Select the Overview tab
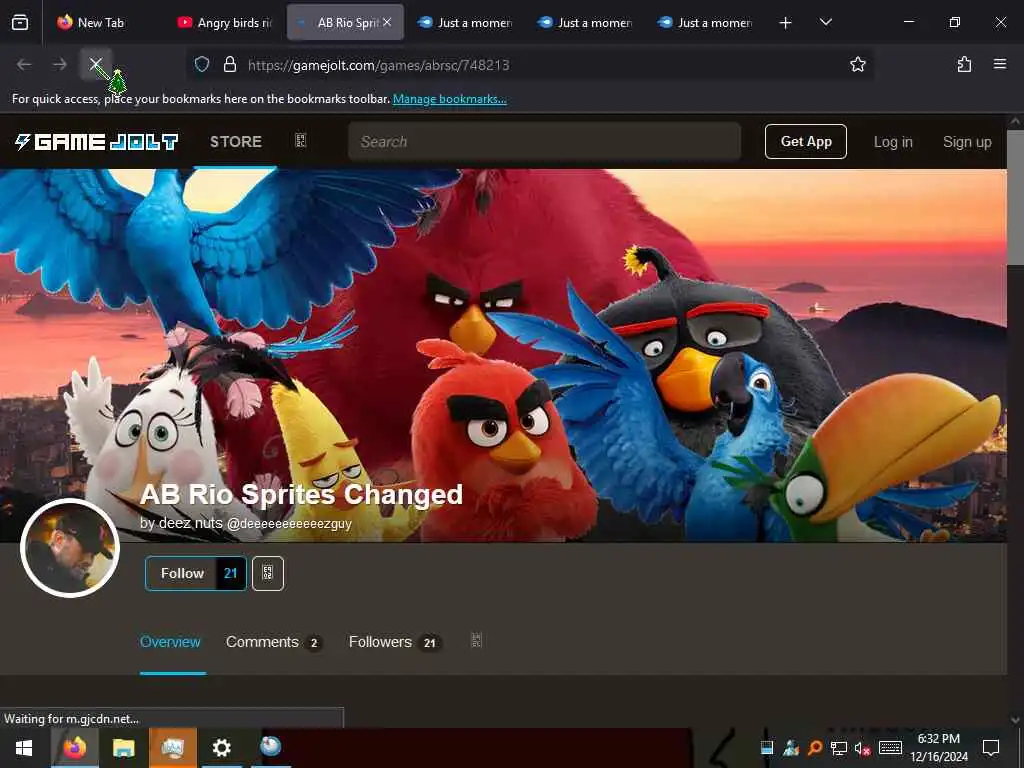 (170, 642)
